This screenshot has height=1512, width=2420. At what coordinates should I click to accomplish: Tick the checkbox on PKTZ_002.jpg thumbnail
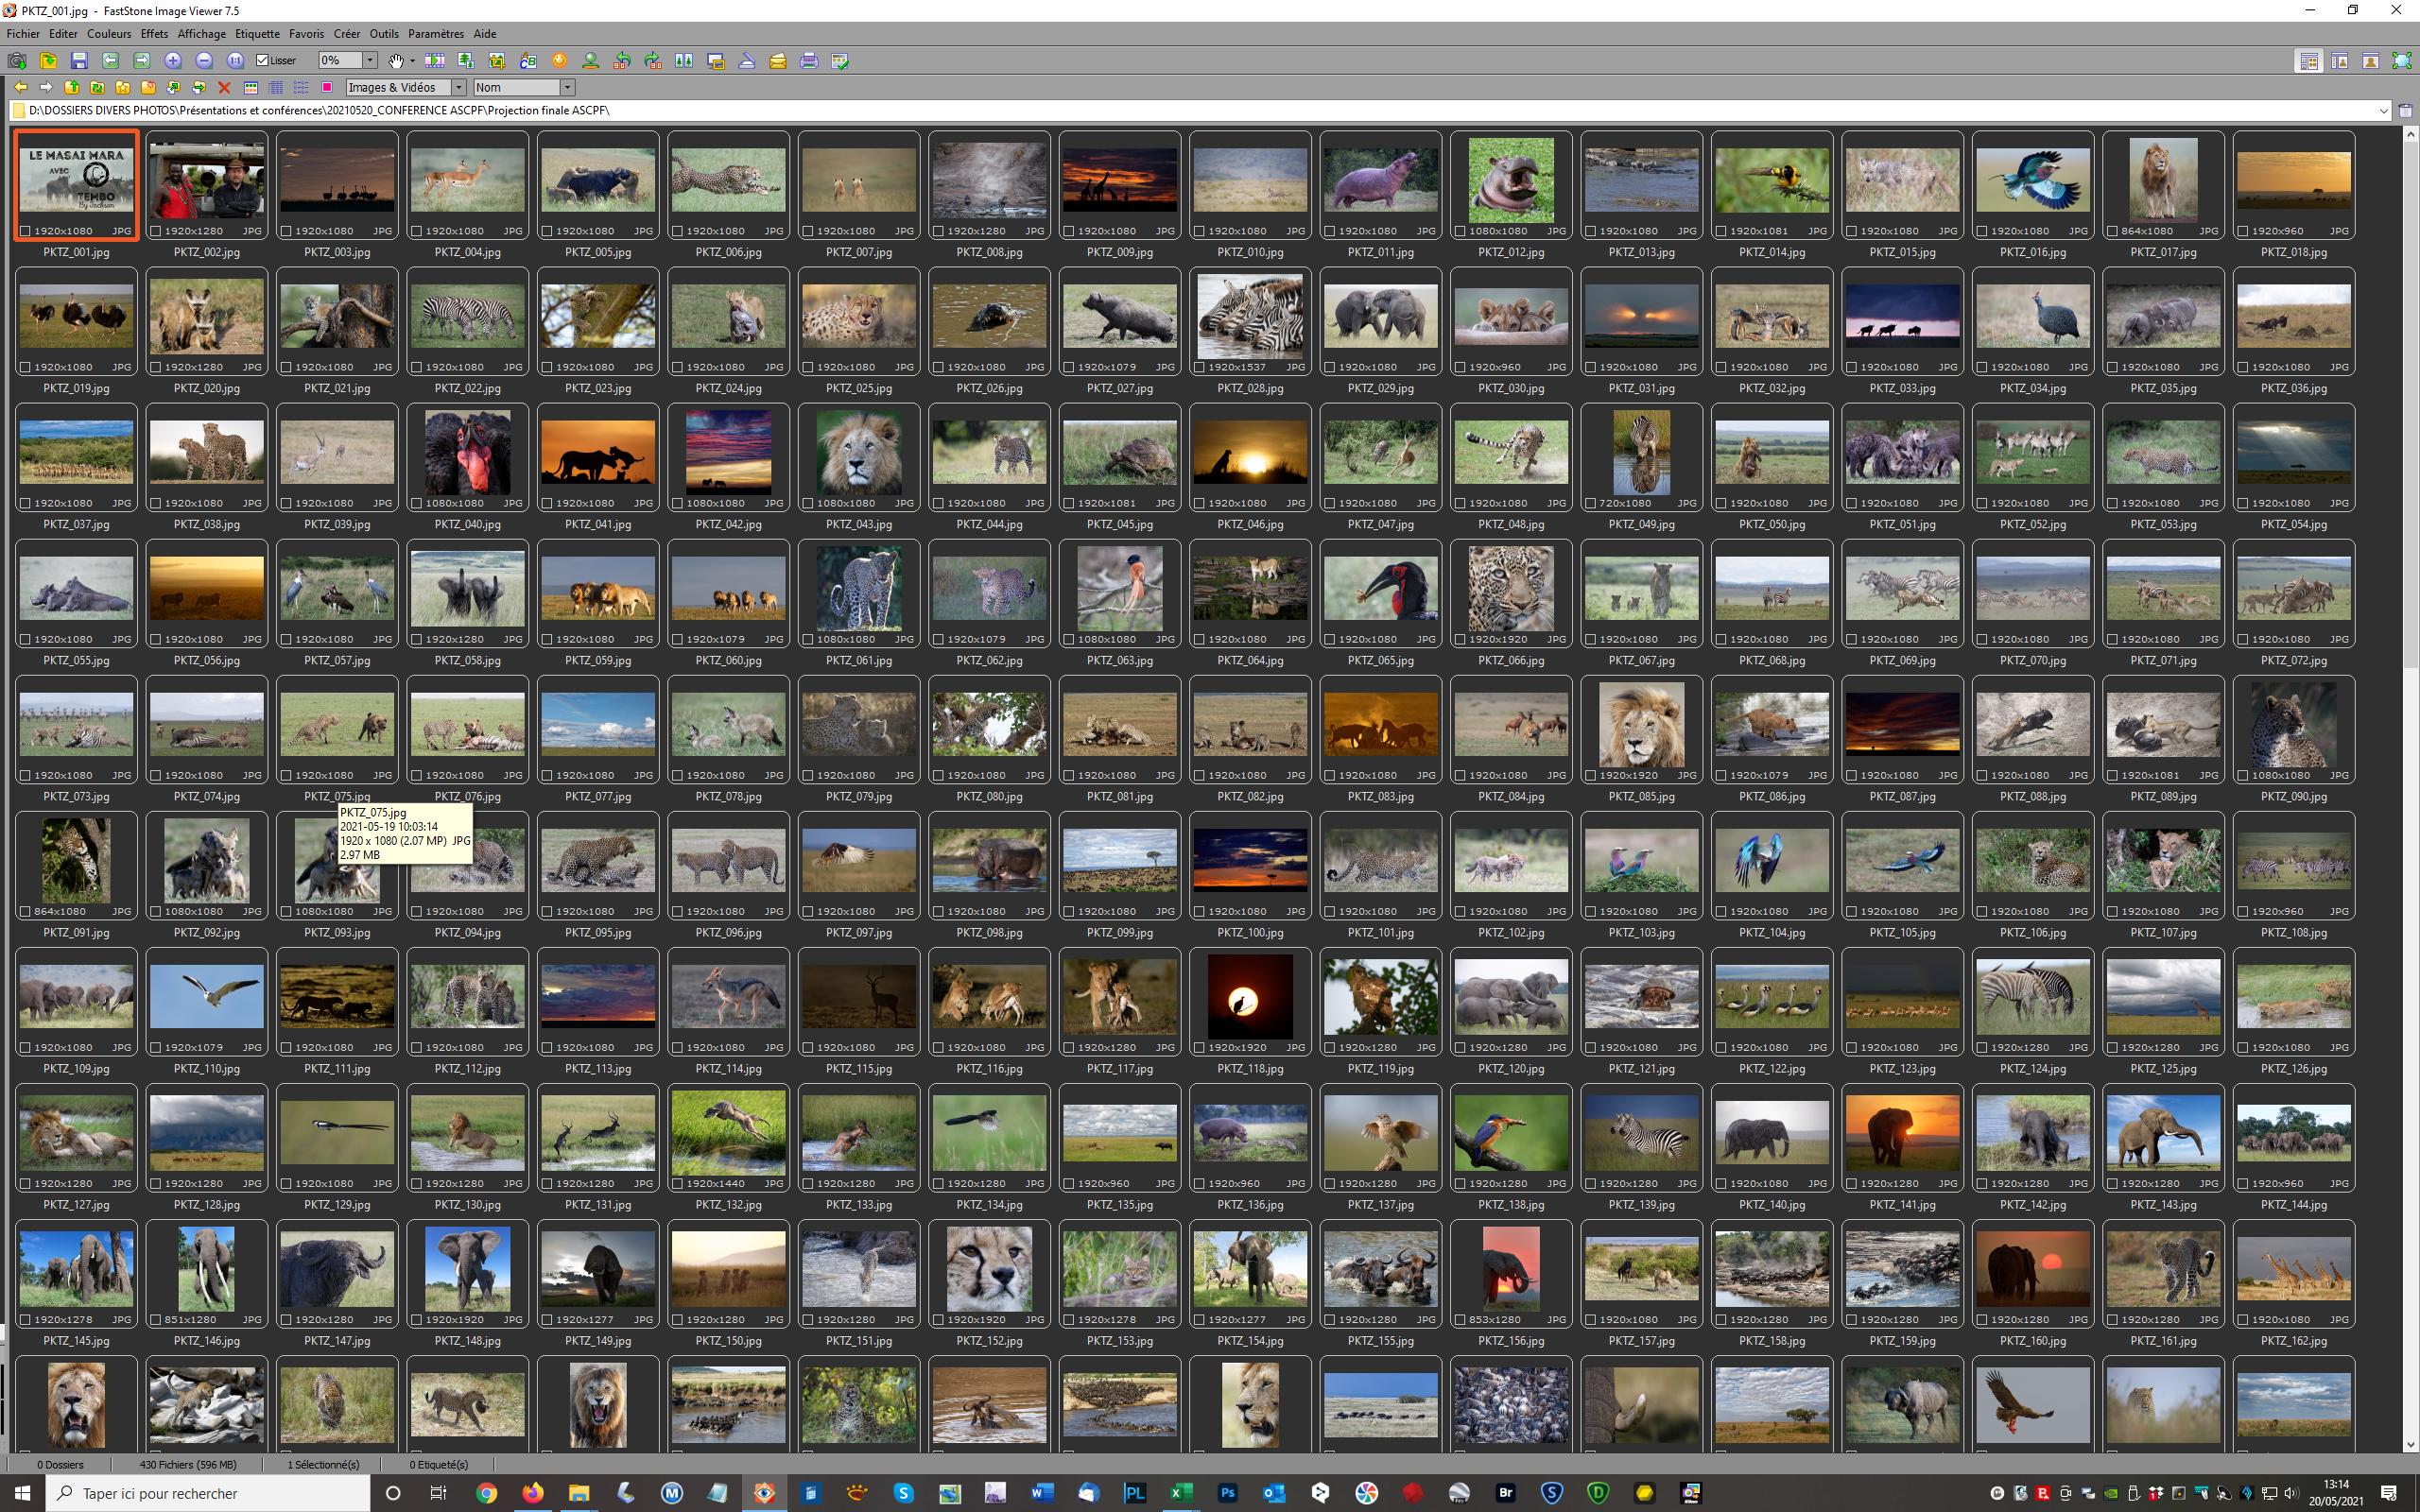point(155,231)
